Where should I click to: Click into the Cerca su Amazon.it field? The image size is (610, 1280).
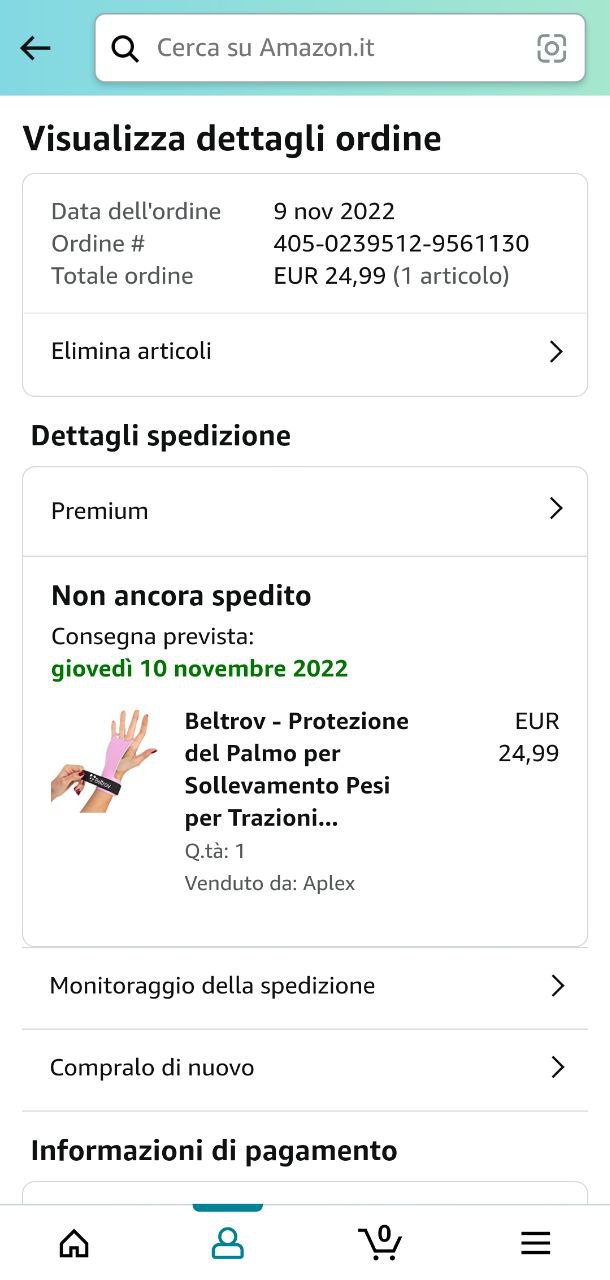click(x=340, y=48)
